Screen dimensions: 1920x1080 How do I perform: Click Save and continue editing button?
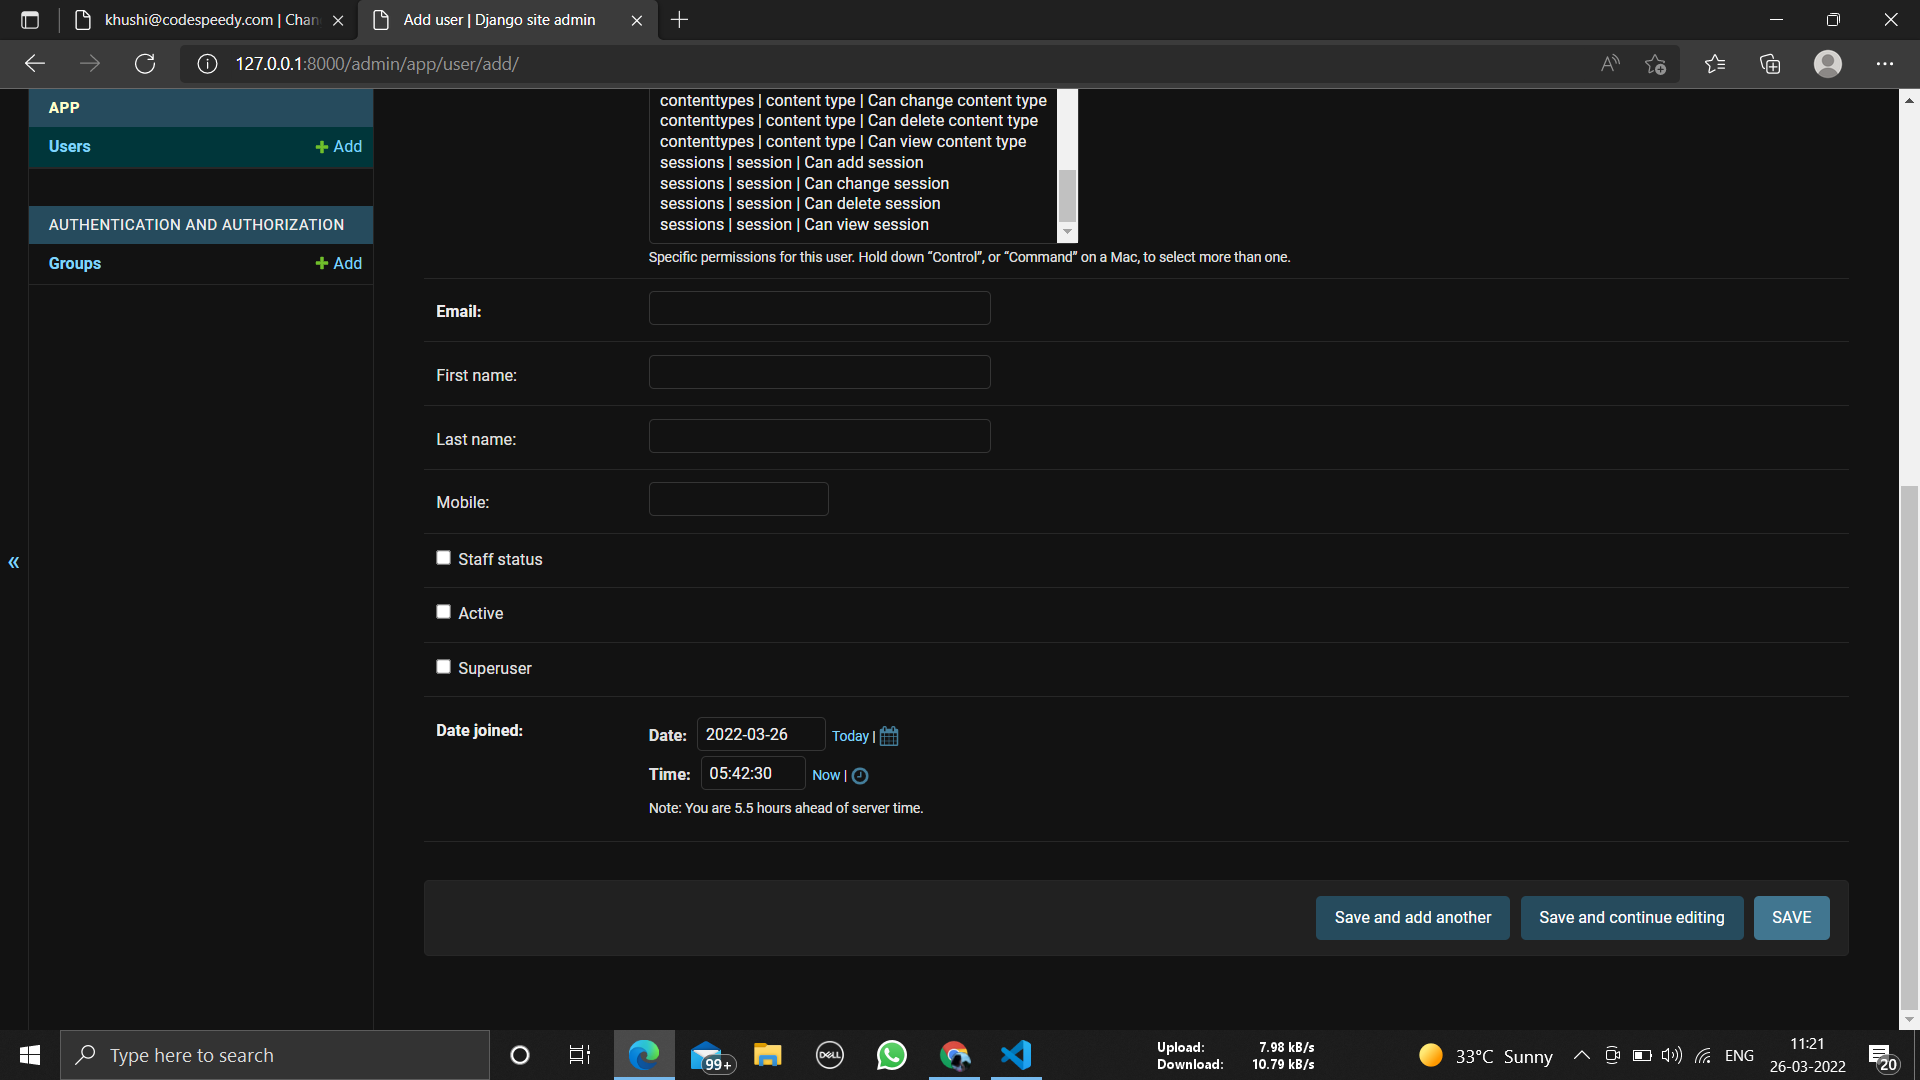click(x=1631, y=918)
